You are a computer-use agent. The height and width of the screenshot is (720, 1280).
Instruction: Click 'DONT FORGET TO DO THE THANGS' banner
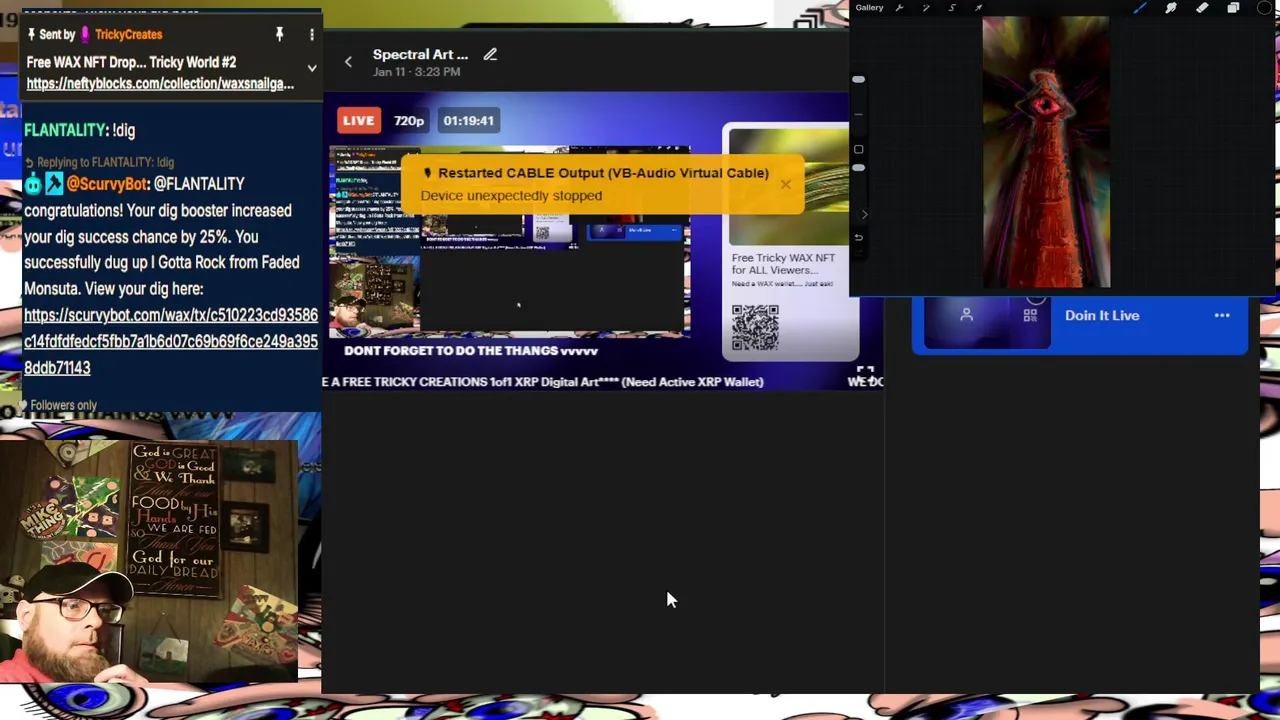(x=471, y=351)
